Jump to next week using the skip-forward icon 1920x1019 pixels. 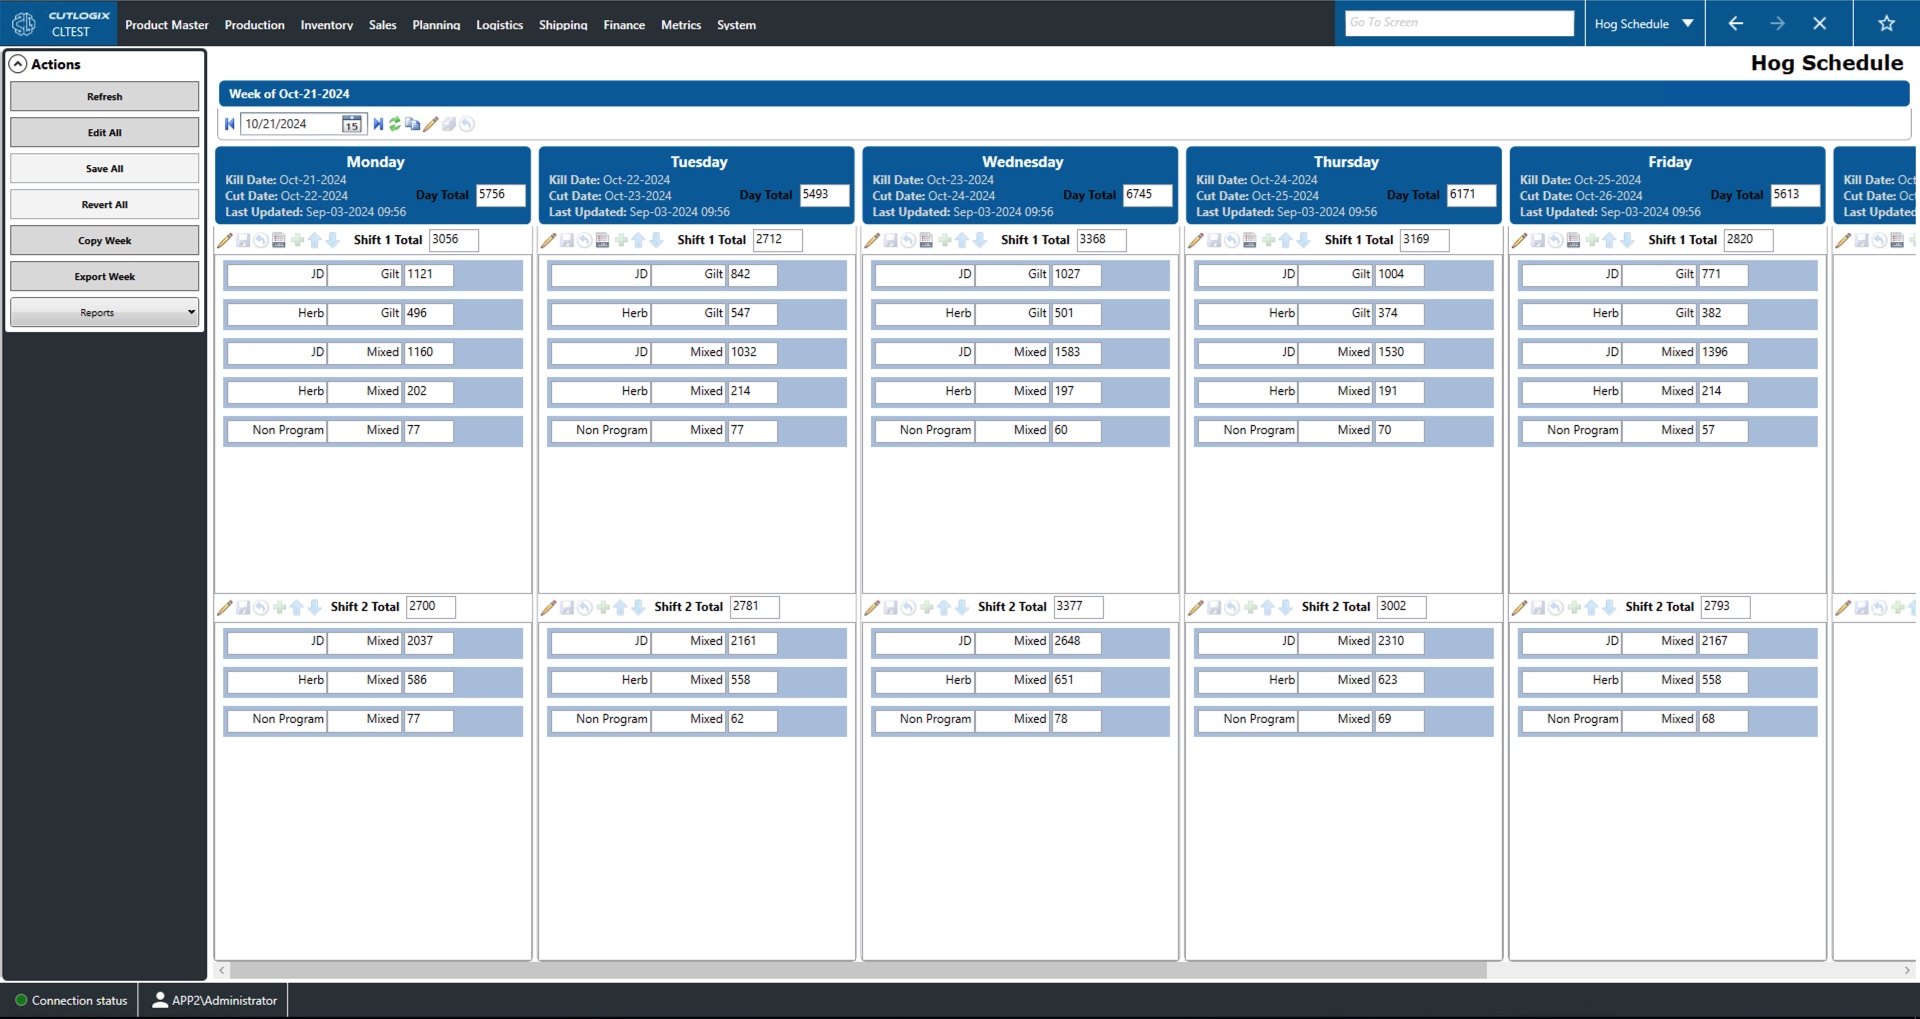tap(378, 124)
